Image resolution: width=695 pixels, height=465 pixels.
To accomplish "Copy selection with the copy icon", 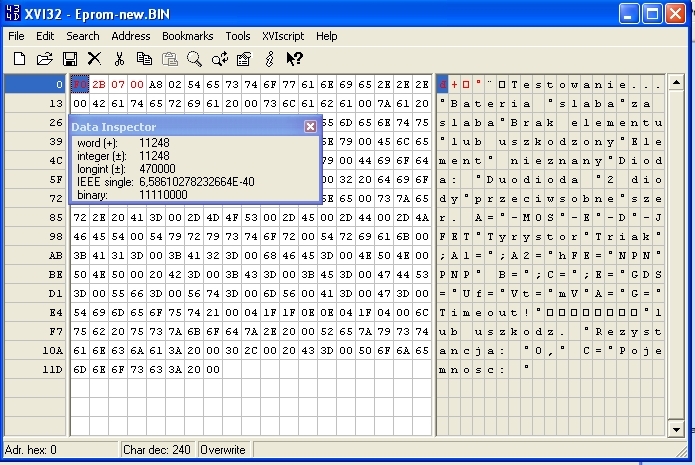I will [x=144, y=59].
